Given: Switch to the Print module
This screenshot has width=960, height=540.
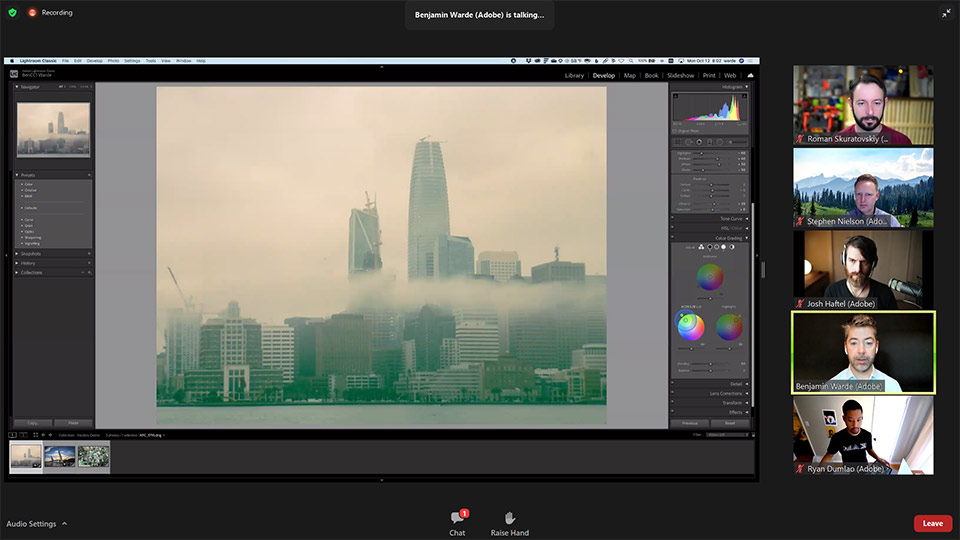Looking at the screenshot, I should point(709,75).
